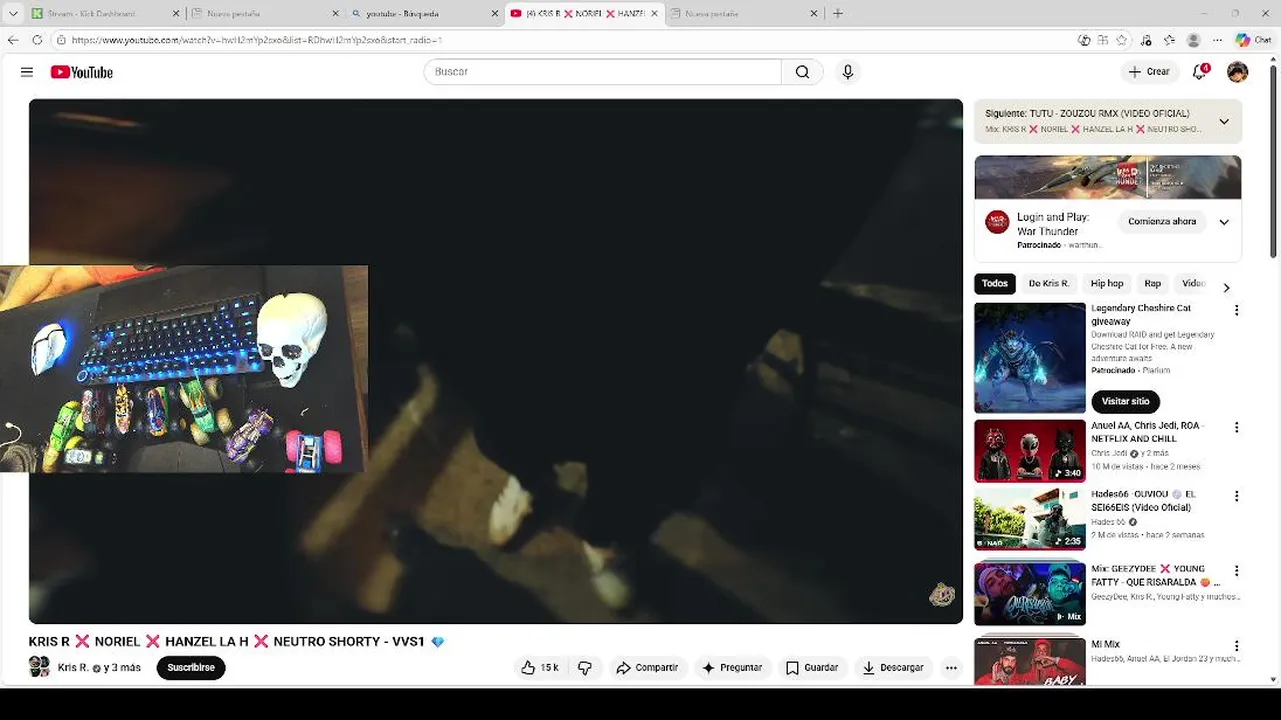Screen dimensions: 1281x720
Task: Click the browser address bar URL
Action: point(257,40)
